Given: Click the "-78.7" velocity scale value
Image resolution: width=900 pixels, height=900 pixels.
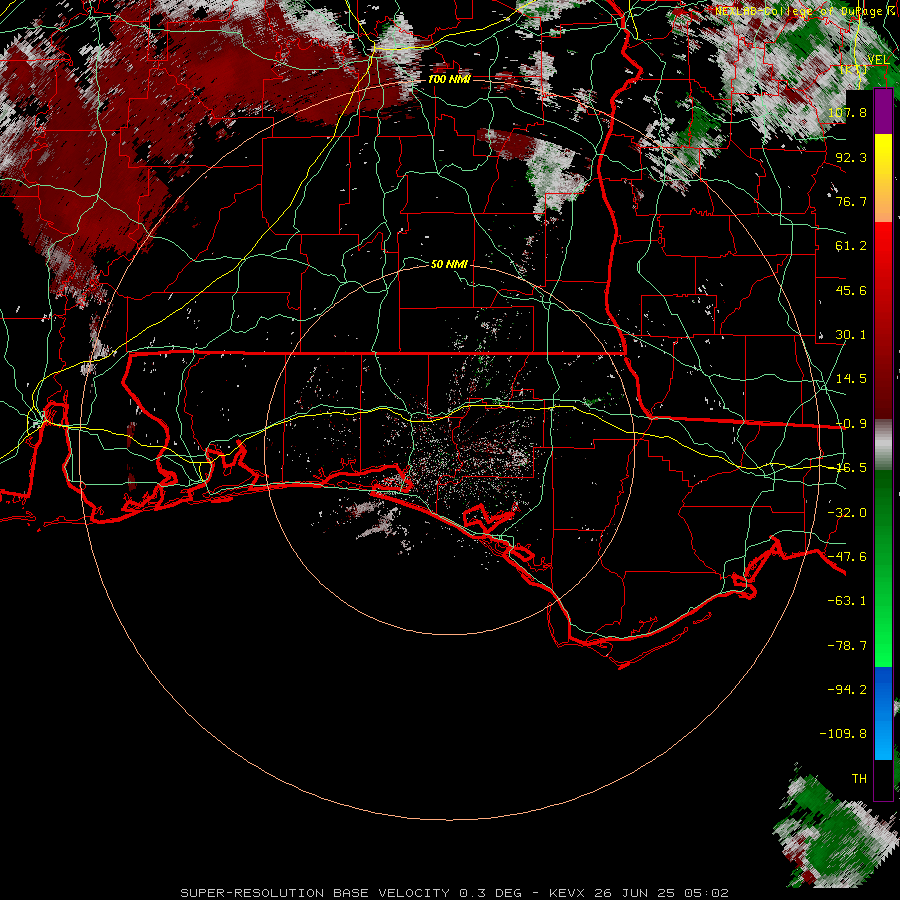Looking at the screenshot, I should point(848,646).
